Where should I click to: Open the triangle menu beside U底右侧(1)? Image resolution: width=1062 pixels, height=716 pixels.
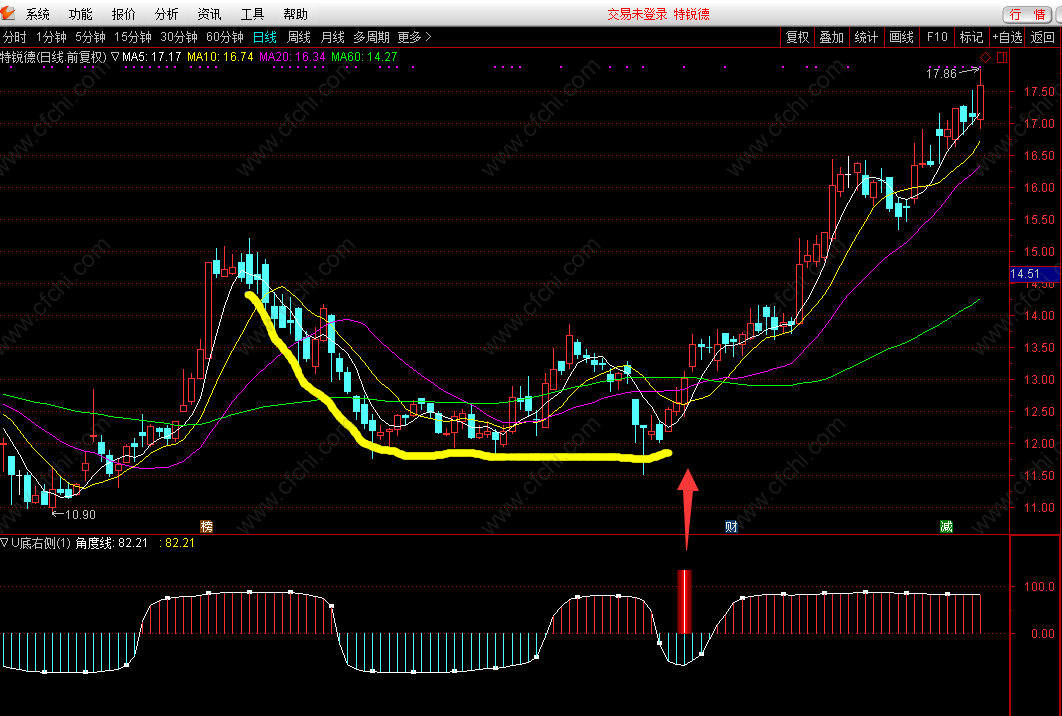5,543
